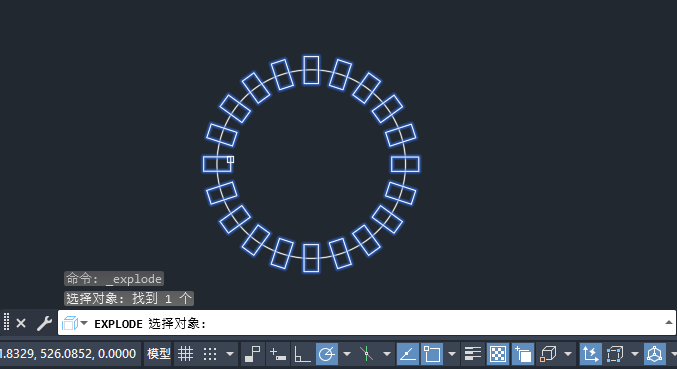Screen dimensions: 677x369
Task: Disable 2D object snap
Action: pos(432,354)
